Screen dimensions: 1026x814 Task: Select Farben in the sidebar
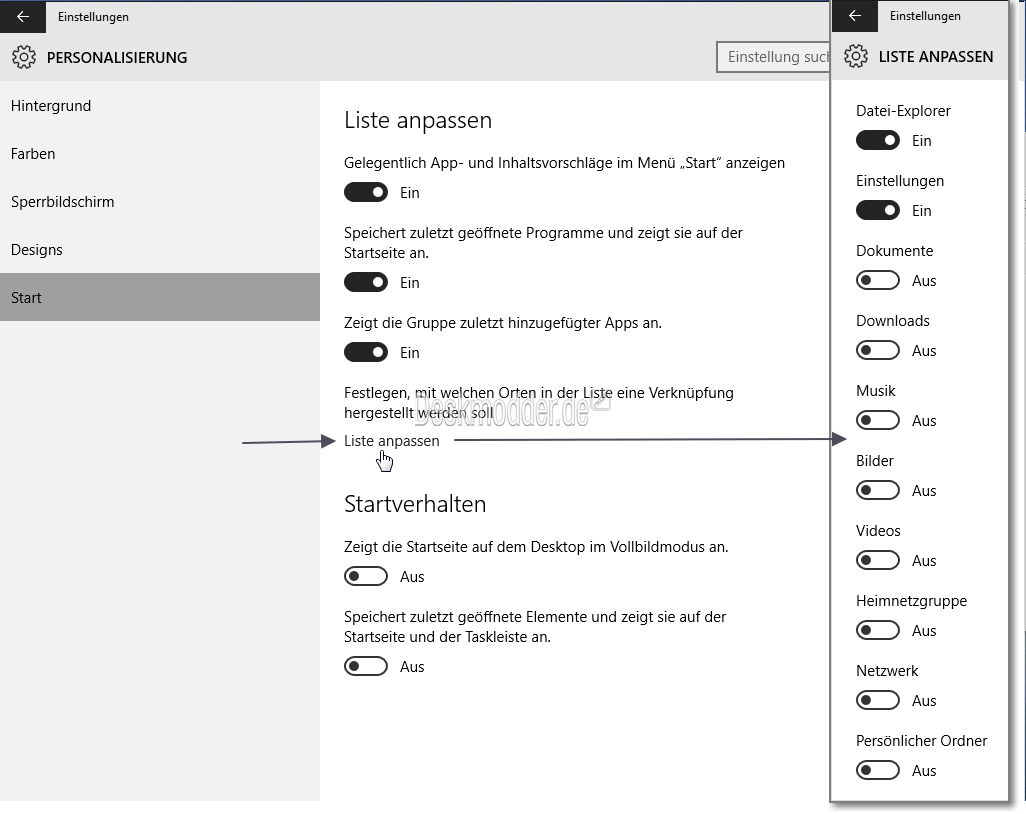pyautogui.click(x=160, y=154)
